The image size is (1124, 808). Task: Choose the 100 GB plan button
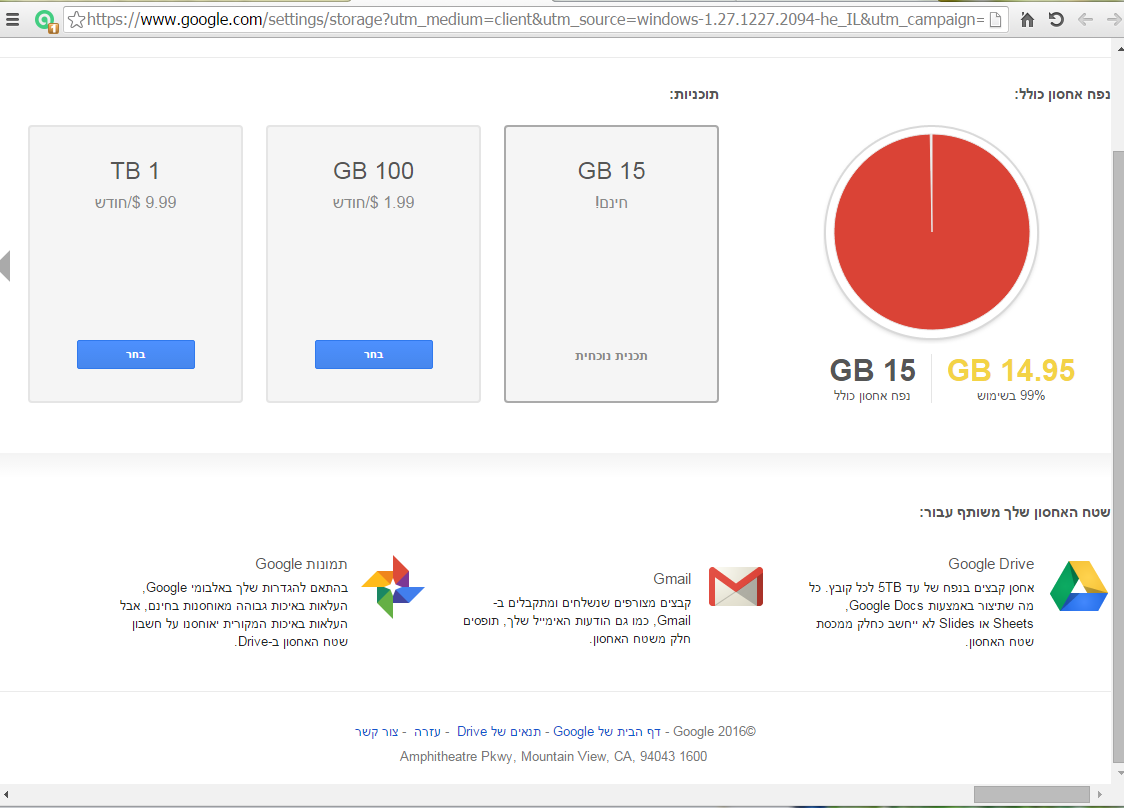[373, 354]
